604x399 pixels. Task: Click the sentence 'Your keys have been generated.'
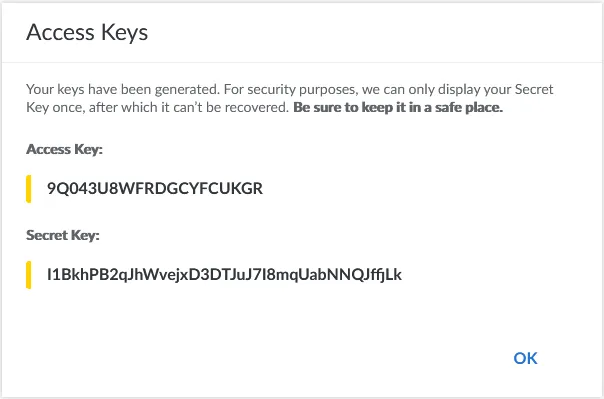point(123,89)
